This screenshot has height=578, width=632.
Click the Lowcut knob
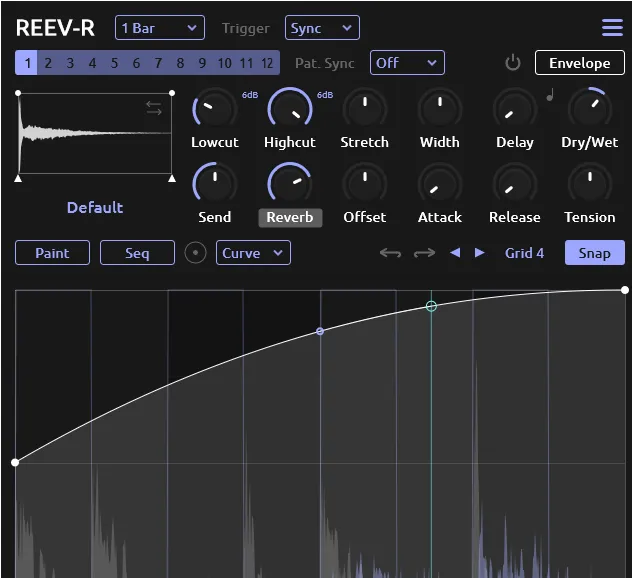click(214, 109)
